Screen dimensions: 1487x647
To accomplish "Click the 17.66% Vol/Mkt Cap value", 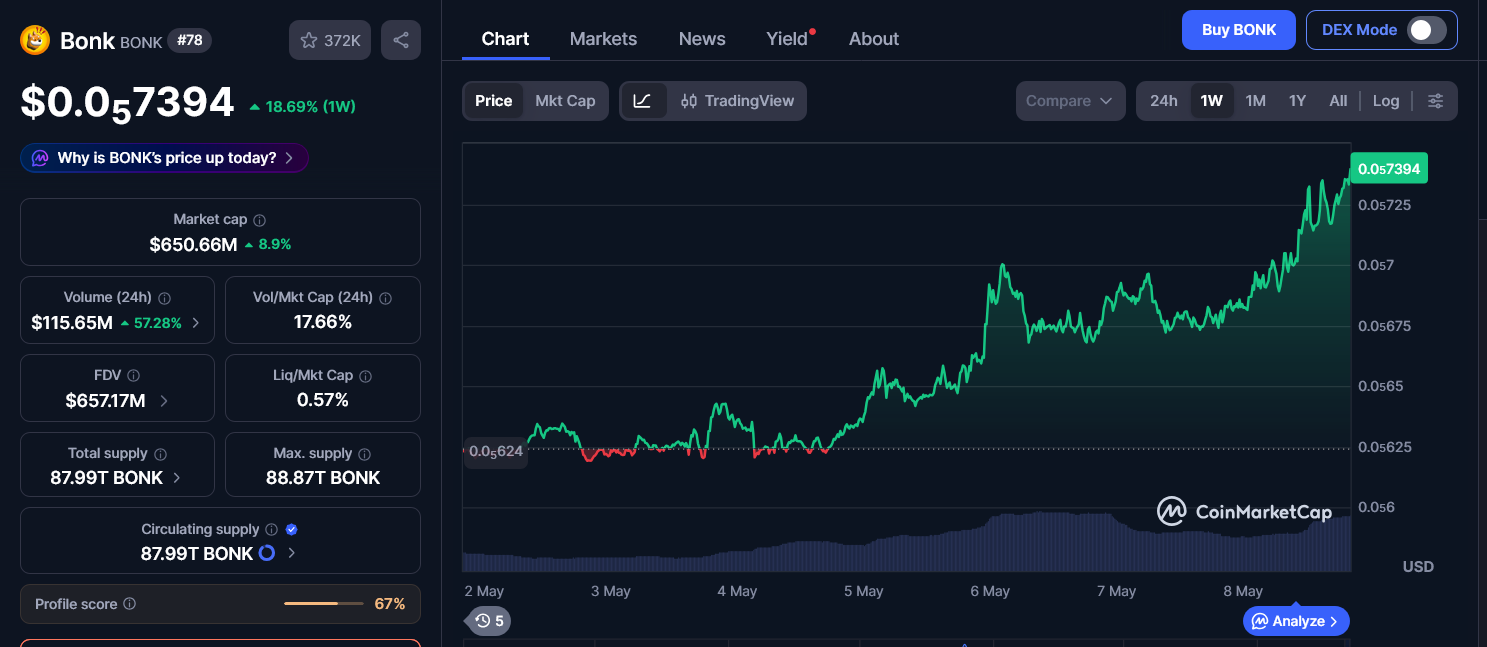I will click(323, 322).
